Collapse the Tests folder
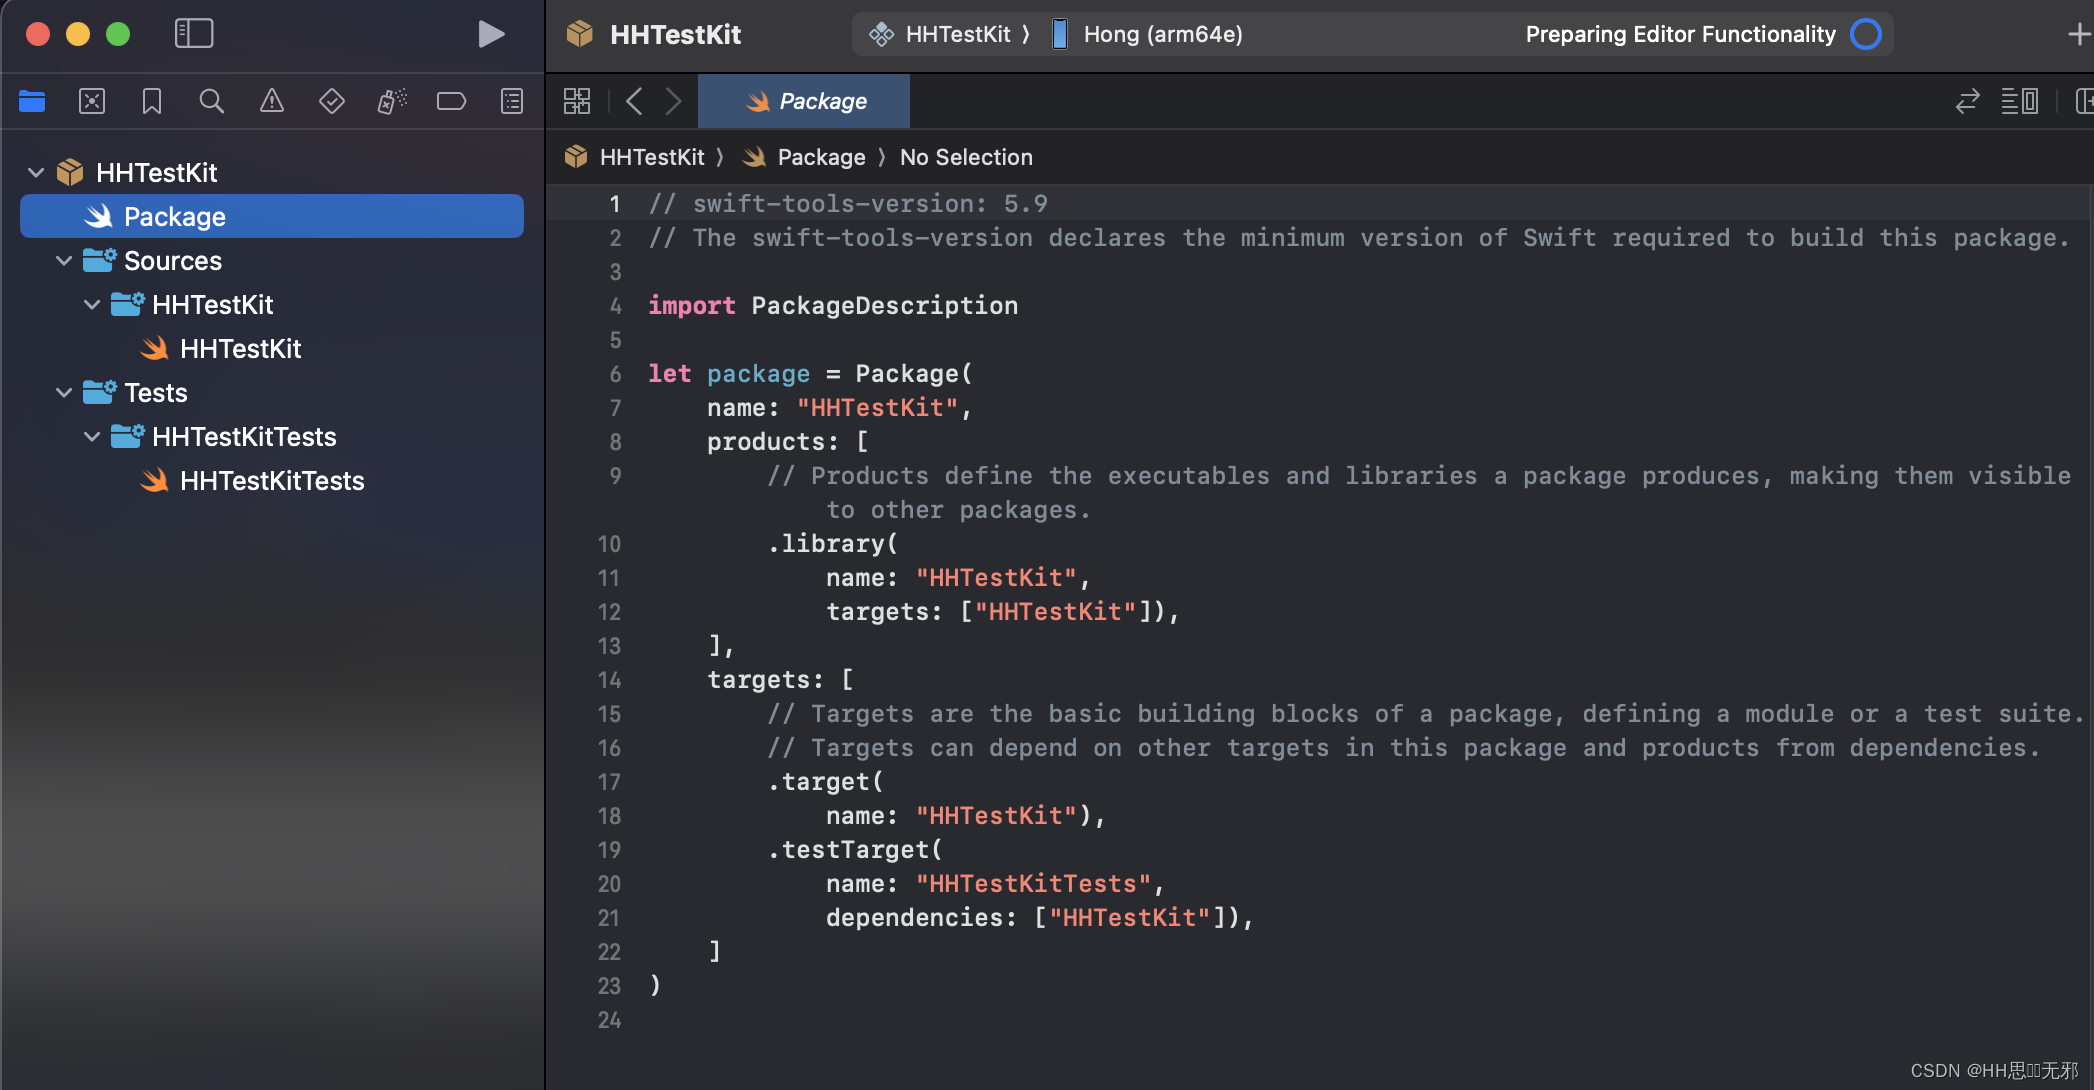 click(x=64, y=392)
